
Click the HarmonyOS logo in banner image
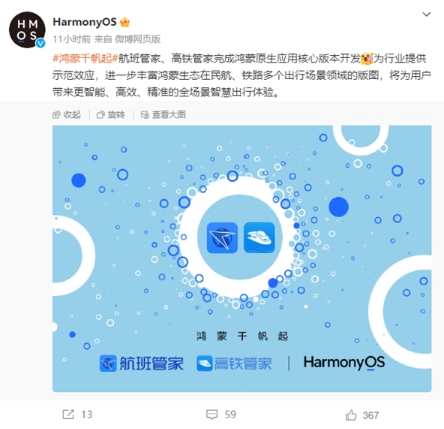pos(344,363)
